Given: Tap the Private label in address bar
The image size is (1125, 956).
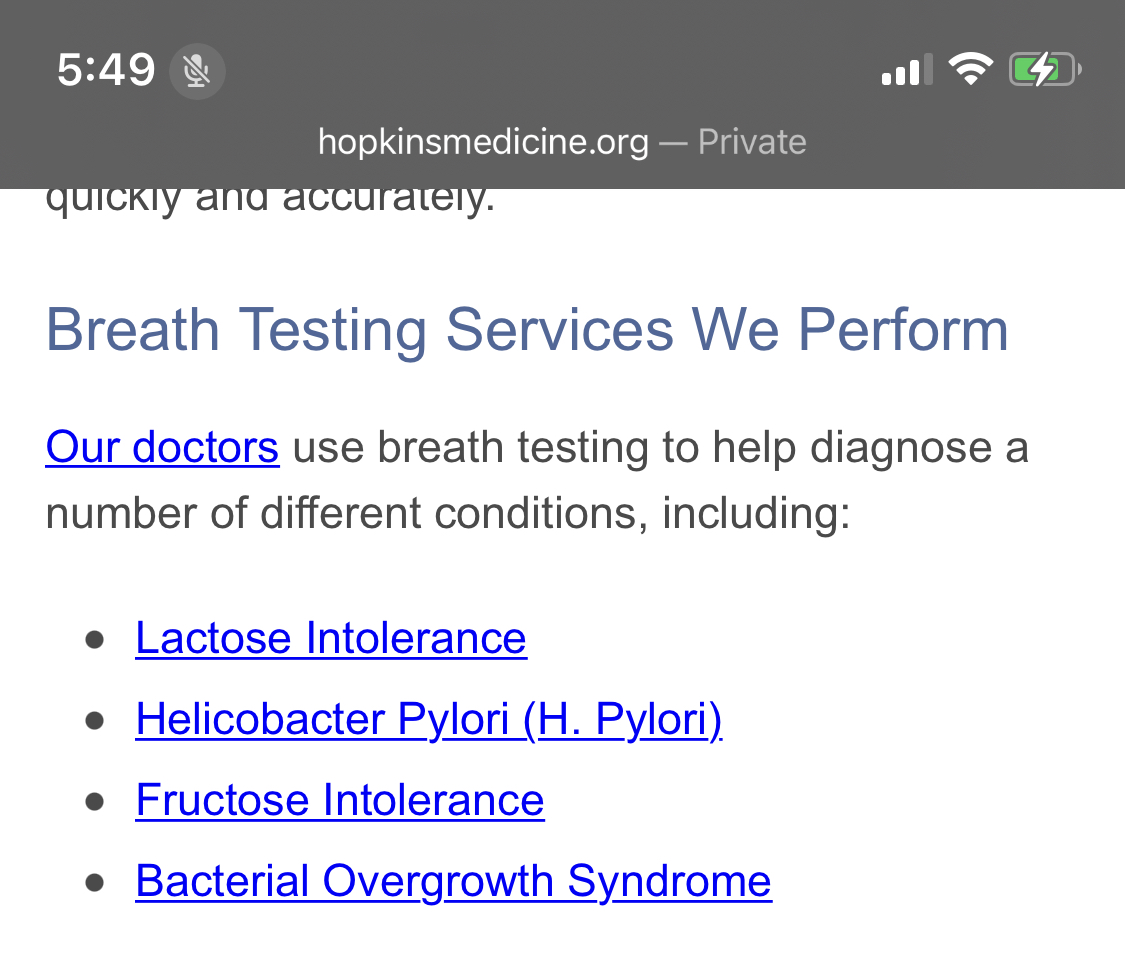Looking at the screenshot, I should pyautogui.click(x=752, y=141).
